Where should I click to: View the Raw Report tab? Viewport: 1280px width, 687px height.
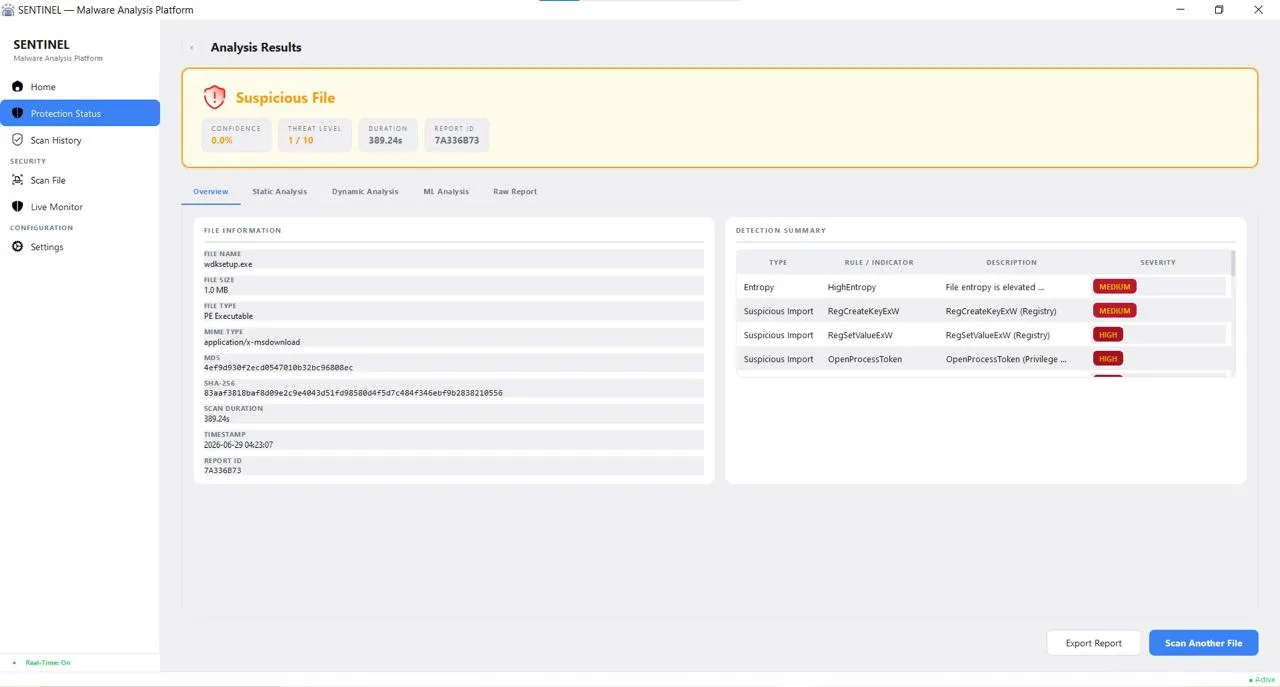[x=515, y=191]
